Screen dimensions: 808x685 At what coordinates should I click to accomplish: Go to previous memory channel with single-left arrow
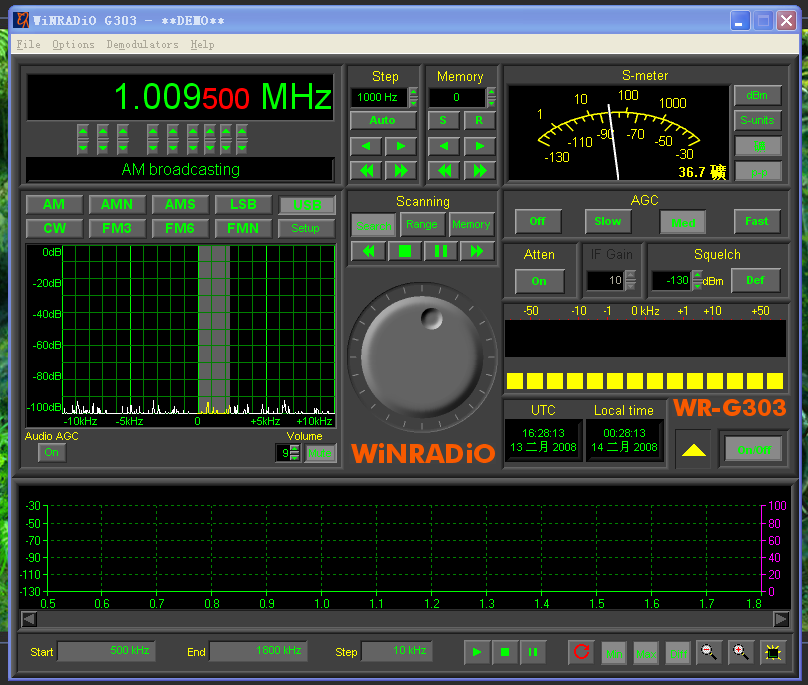pyautogui.click(x=444, y=146)
